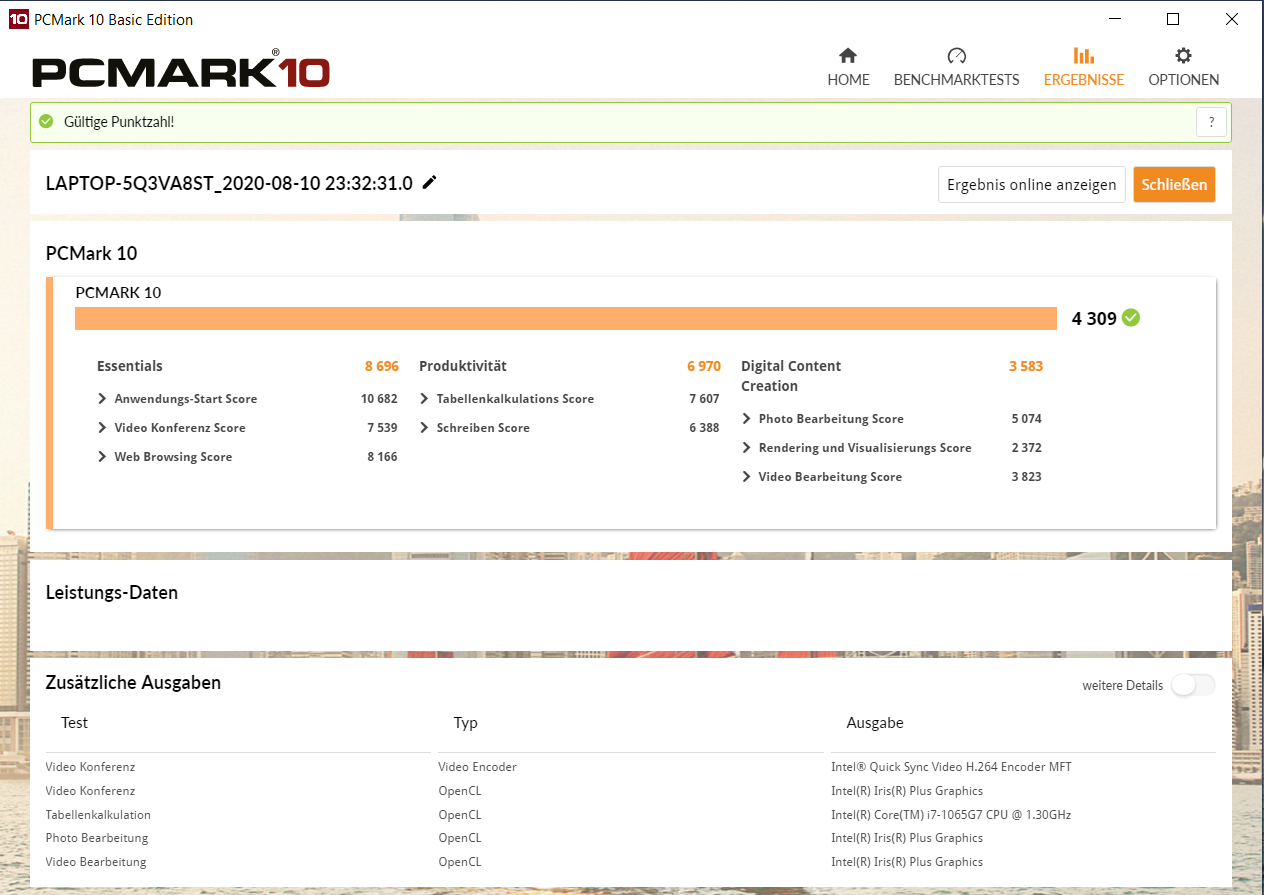The image size is (1264, 895).
Task: Click the Gültige Punktzahl! message text
Action: click(119, 122)
